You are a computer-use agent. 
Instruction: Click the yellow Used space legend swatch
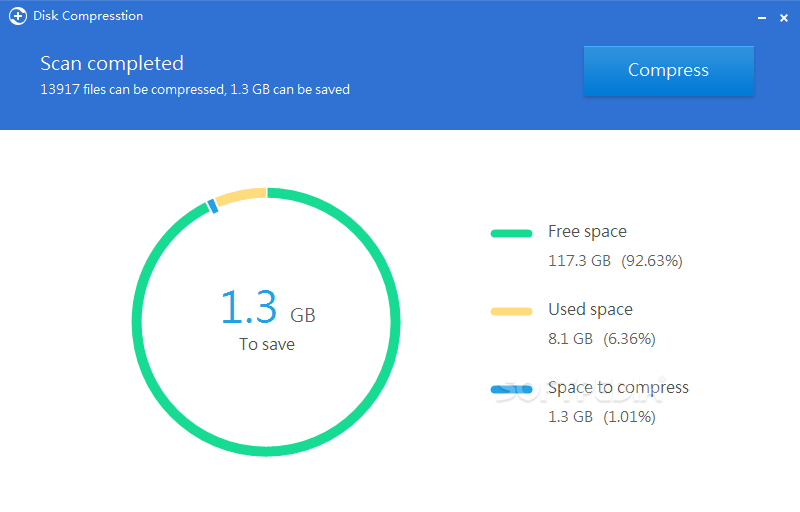tap(511, 312)
